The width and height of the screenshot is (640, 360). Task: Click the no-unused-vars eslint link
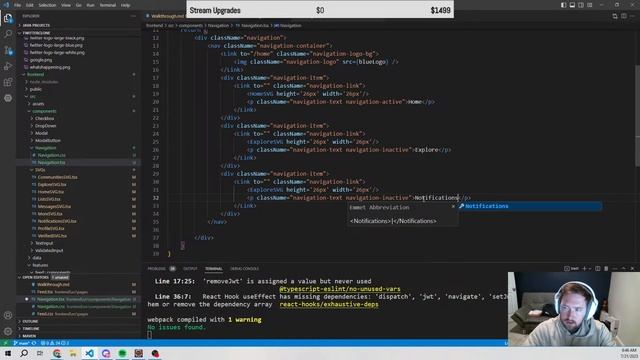340,289
